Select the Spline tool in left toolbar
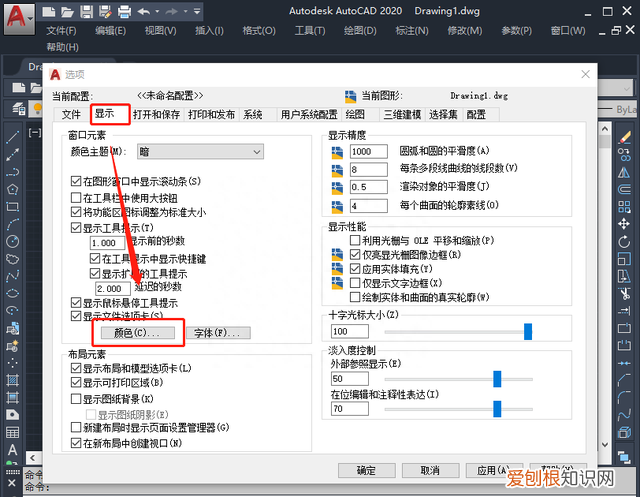Viewport: 640px width, 497px height. [x=13, y=276]
